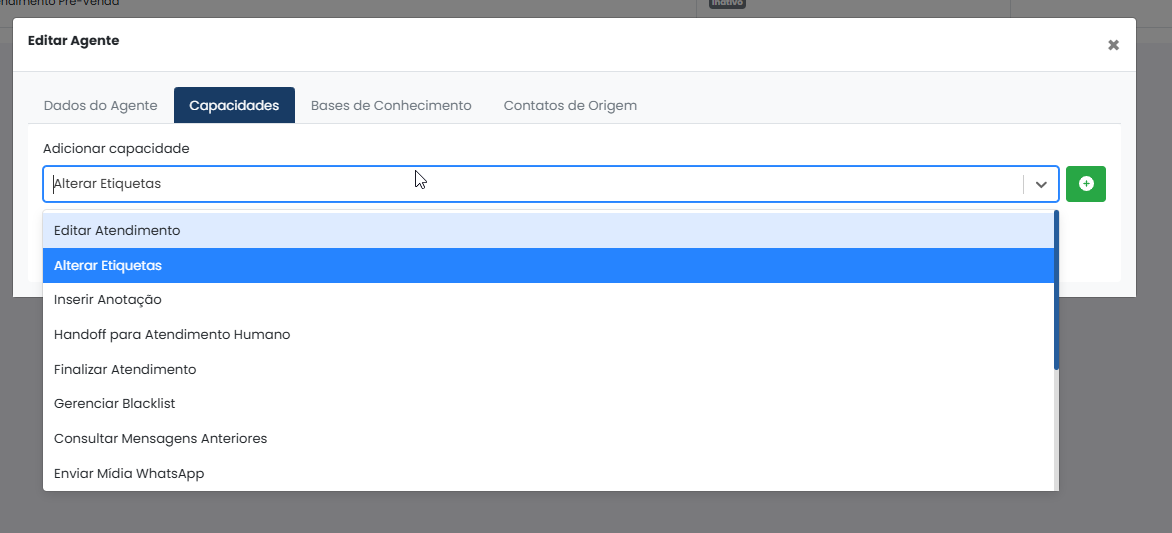Click the scrollbar track below the thumb
The width and height of the screenshot is (1172, 533).
click(x=1056, y=430)
